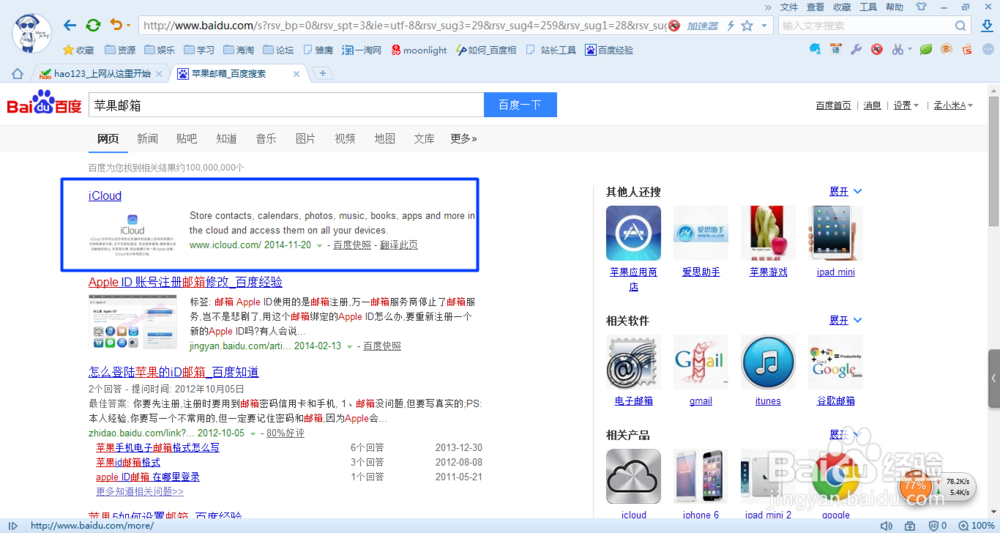Open the 一淘网 bookmark

point(362,50)
